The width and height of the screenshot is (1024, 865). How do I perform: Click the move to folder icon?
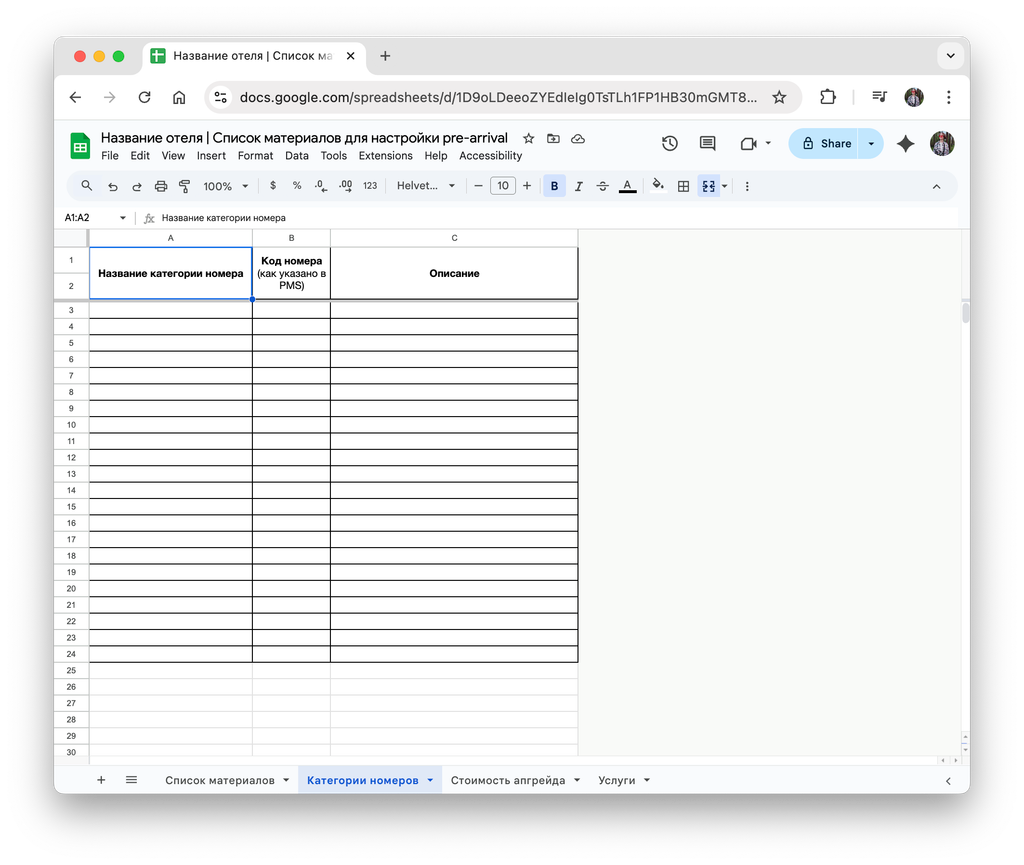(x=553, y=138)
